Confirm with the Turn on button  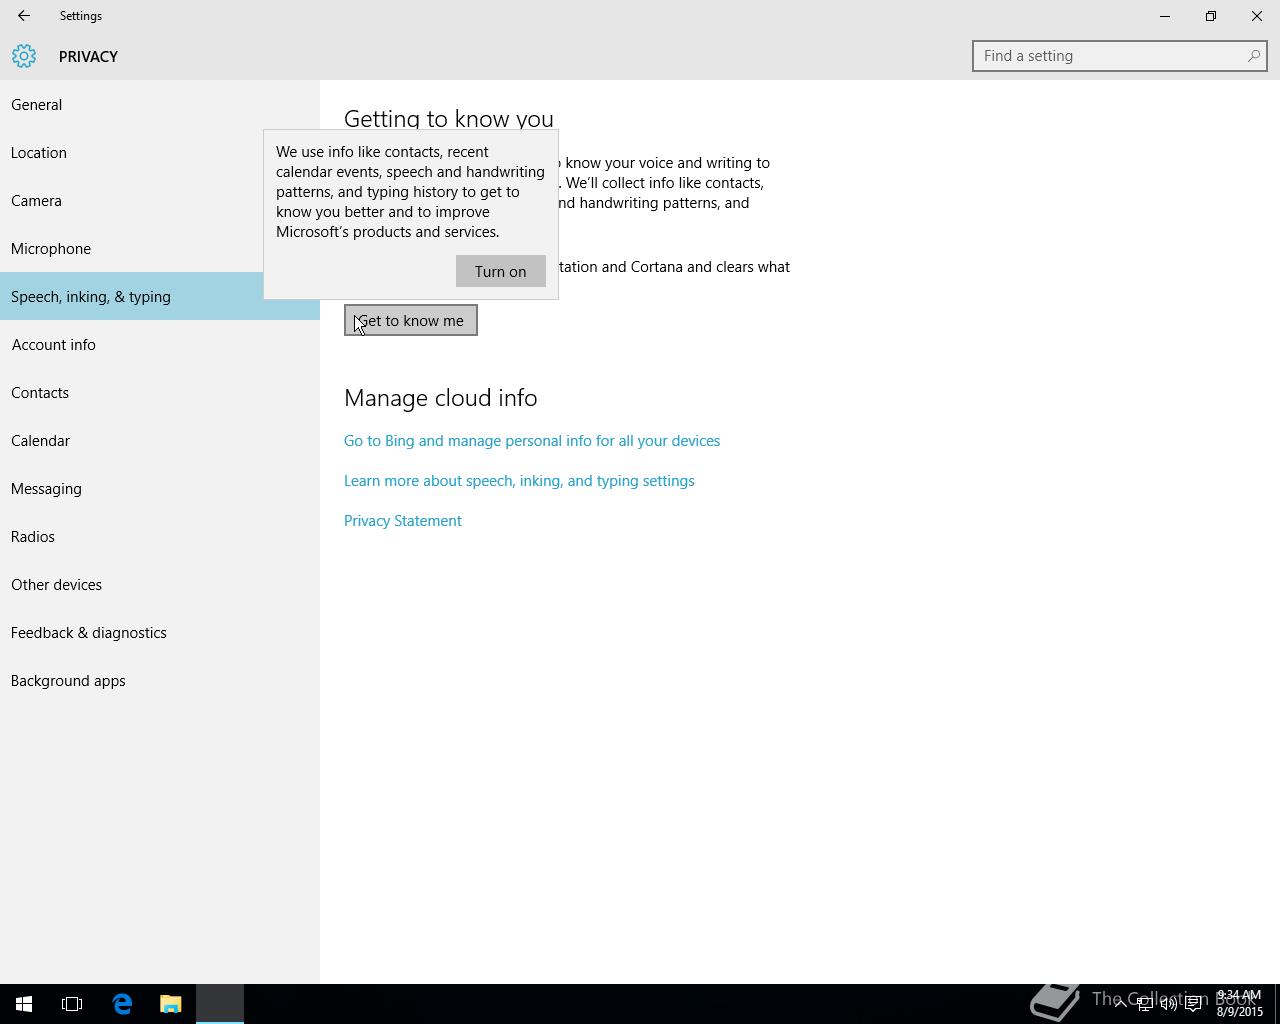(x=500, y=271)
